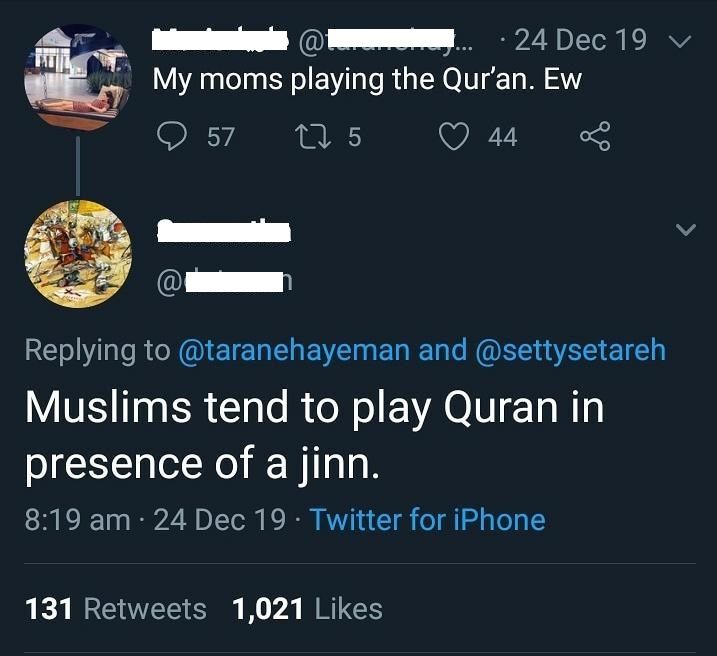
Task: Open the reply author's battle-painting avatar
Action: click(x=77, y=254)
